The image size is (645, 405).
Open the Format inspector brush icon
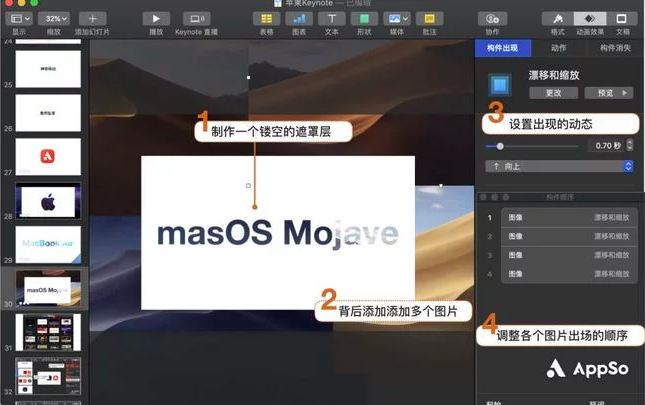[x=558, y=19]
